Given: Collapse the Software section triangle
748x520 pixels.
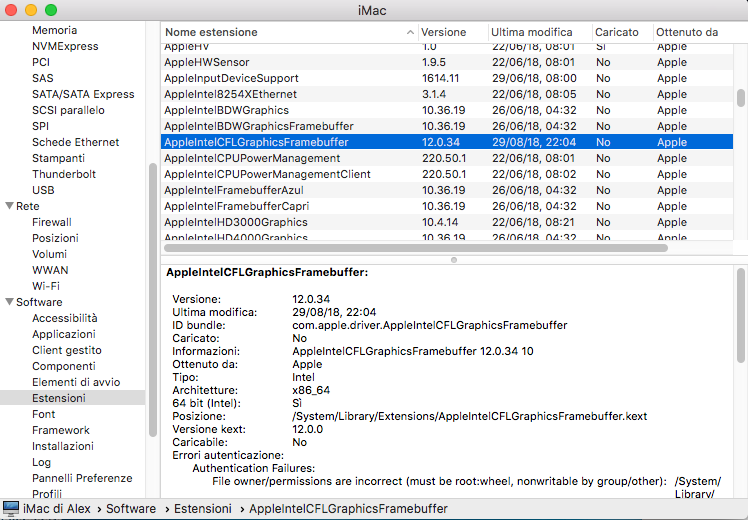Looking at the screenshot, I should [x=9, y=302].
